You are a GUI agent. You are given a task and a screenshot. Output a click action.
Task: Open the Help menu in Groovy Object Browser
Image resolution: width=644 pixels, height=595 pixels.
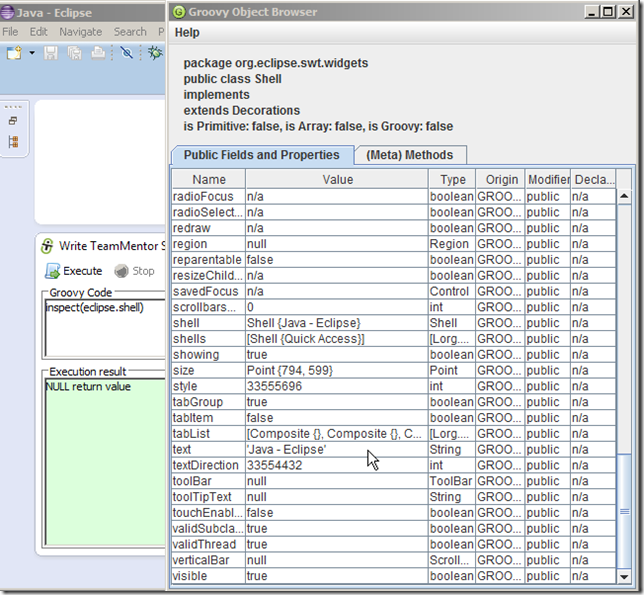pos(187,33)
